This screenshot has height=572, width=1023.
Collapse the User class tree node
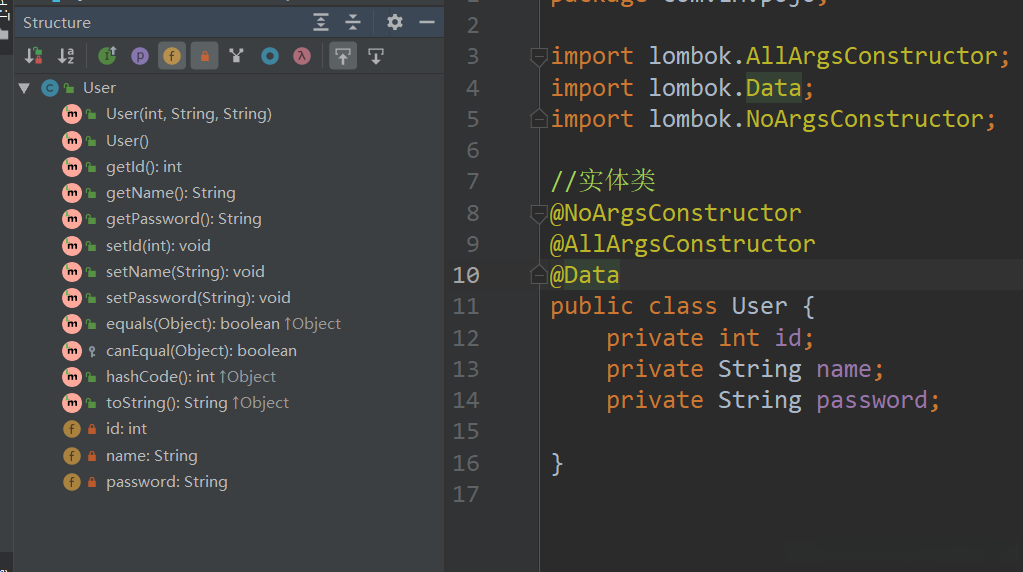pos(24,88)
